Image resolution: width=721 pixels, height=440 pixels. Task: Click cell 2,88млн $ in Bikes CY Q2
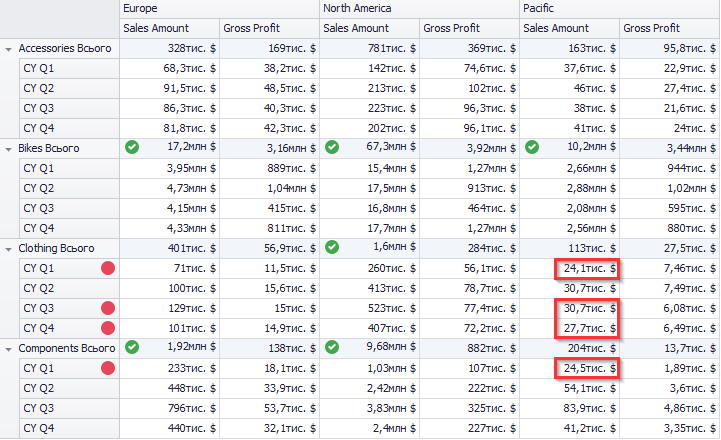pos(569,189)
